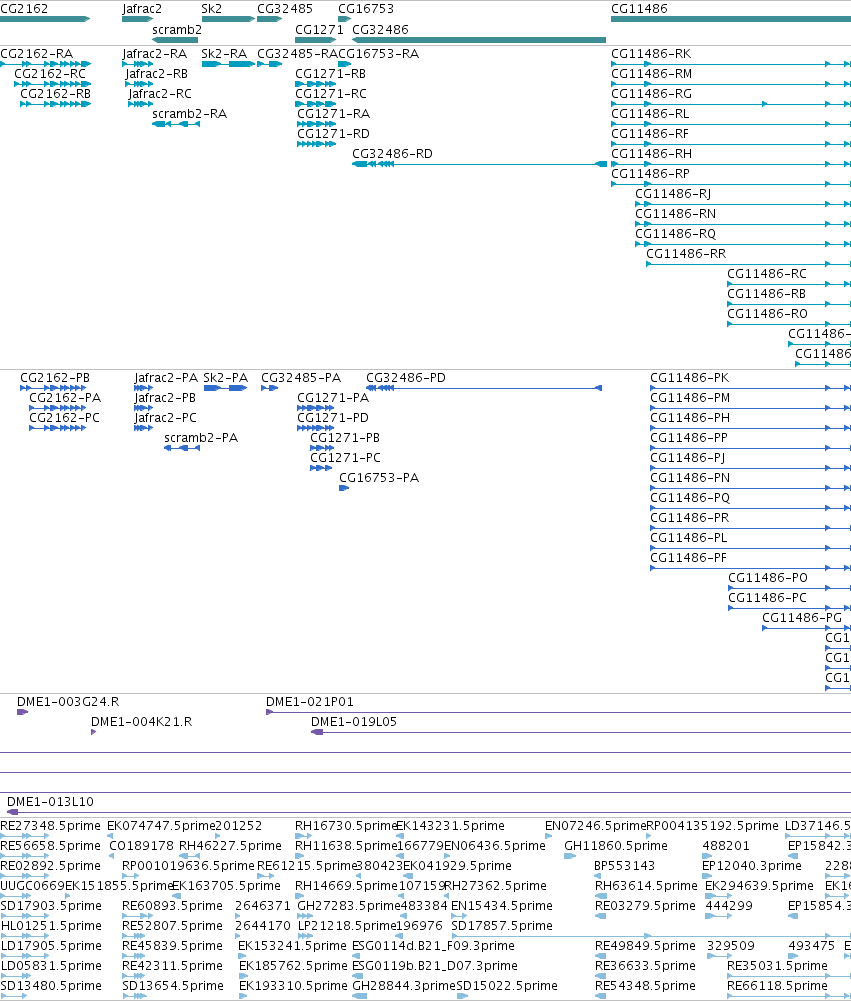Click transcript Jafrac2-RC

tap(160, 94)
